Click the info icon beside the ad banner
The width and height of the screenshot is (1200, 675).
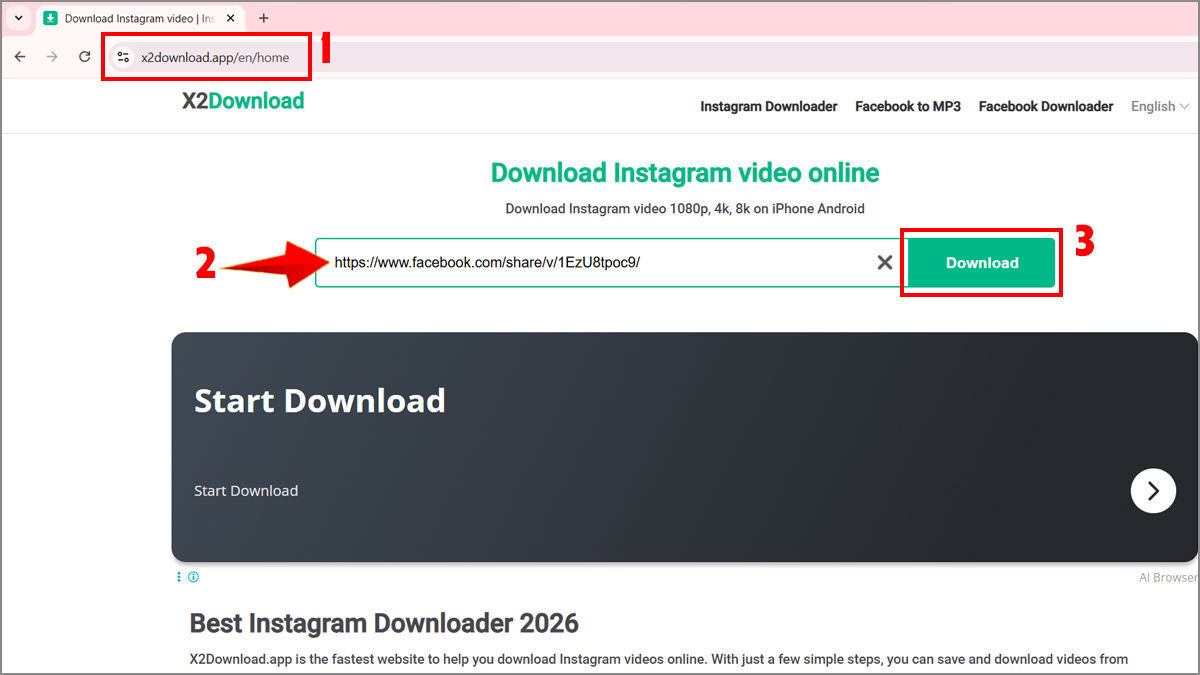click(194, 577)
